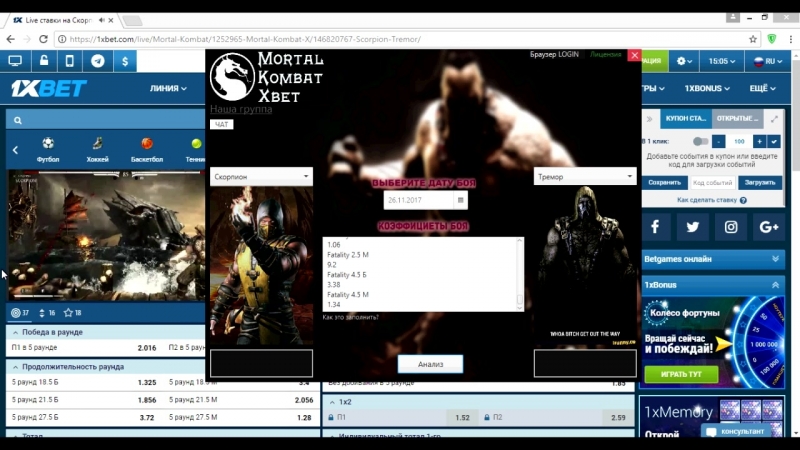800x450 pixels.
Task: Open Facebook social icon
Action: click(x=655, y=227)
